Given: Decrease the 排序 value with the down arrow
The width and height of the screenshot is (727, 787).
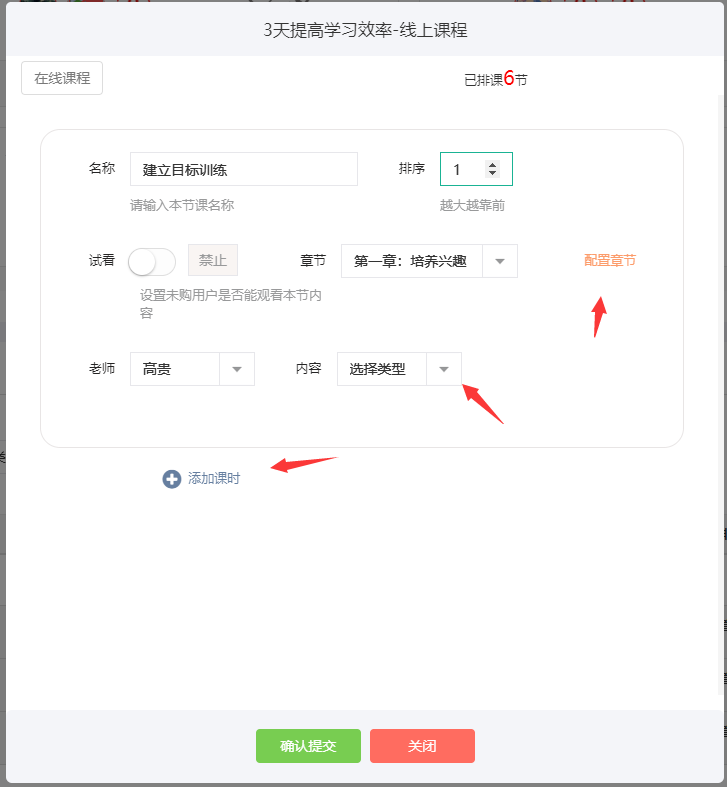Looking at the screenshot, I should 493,173.
